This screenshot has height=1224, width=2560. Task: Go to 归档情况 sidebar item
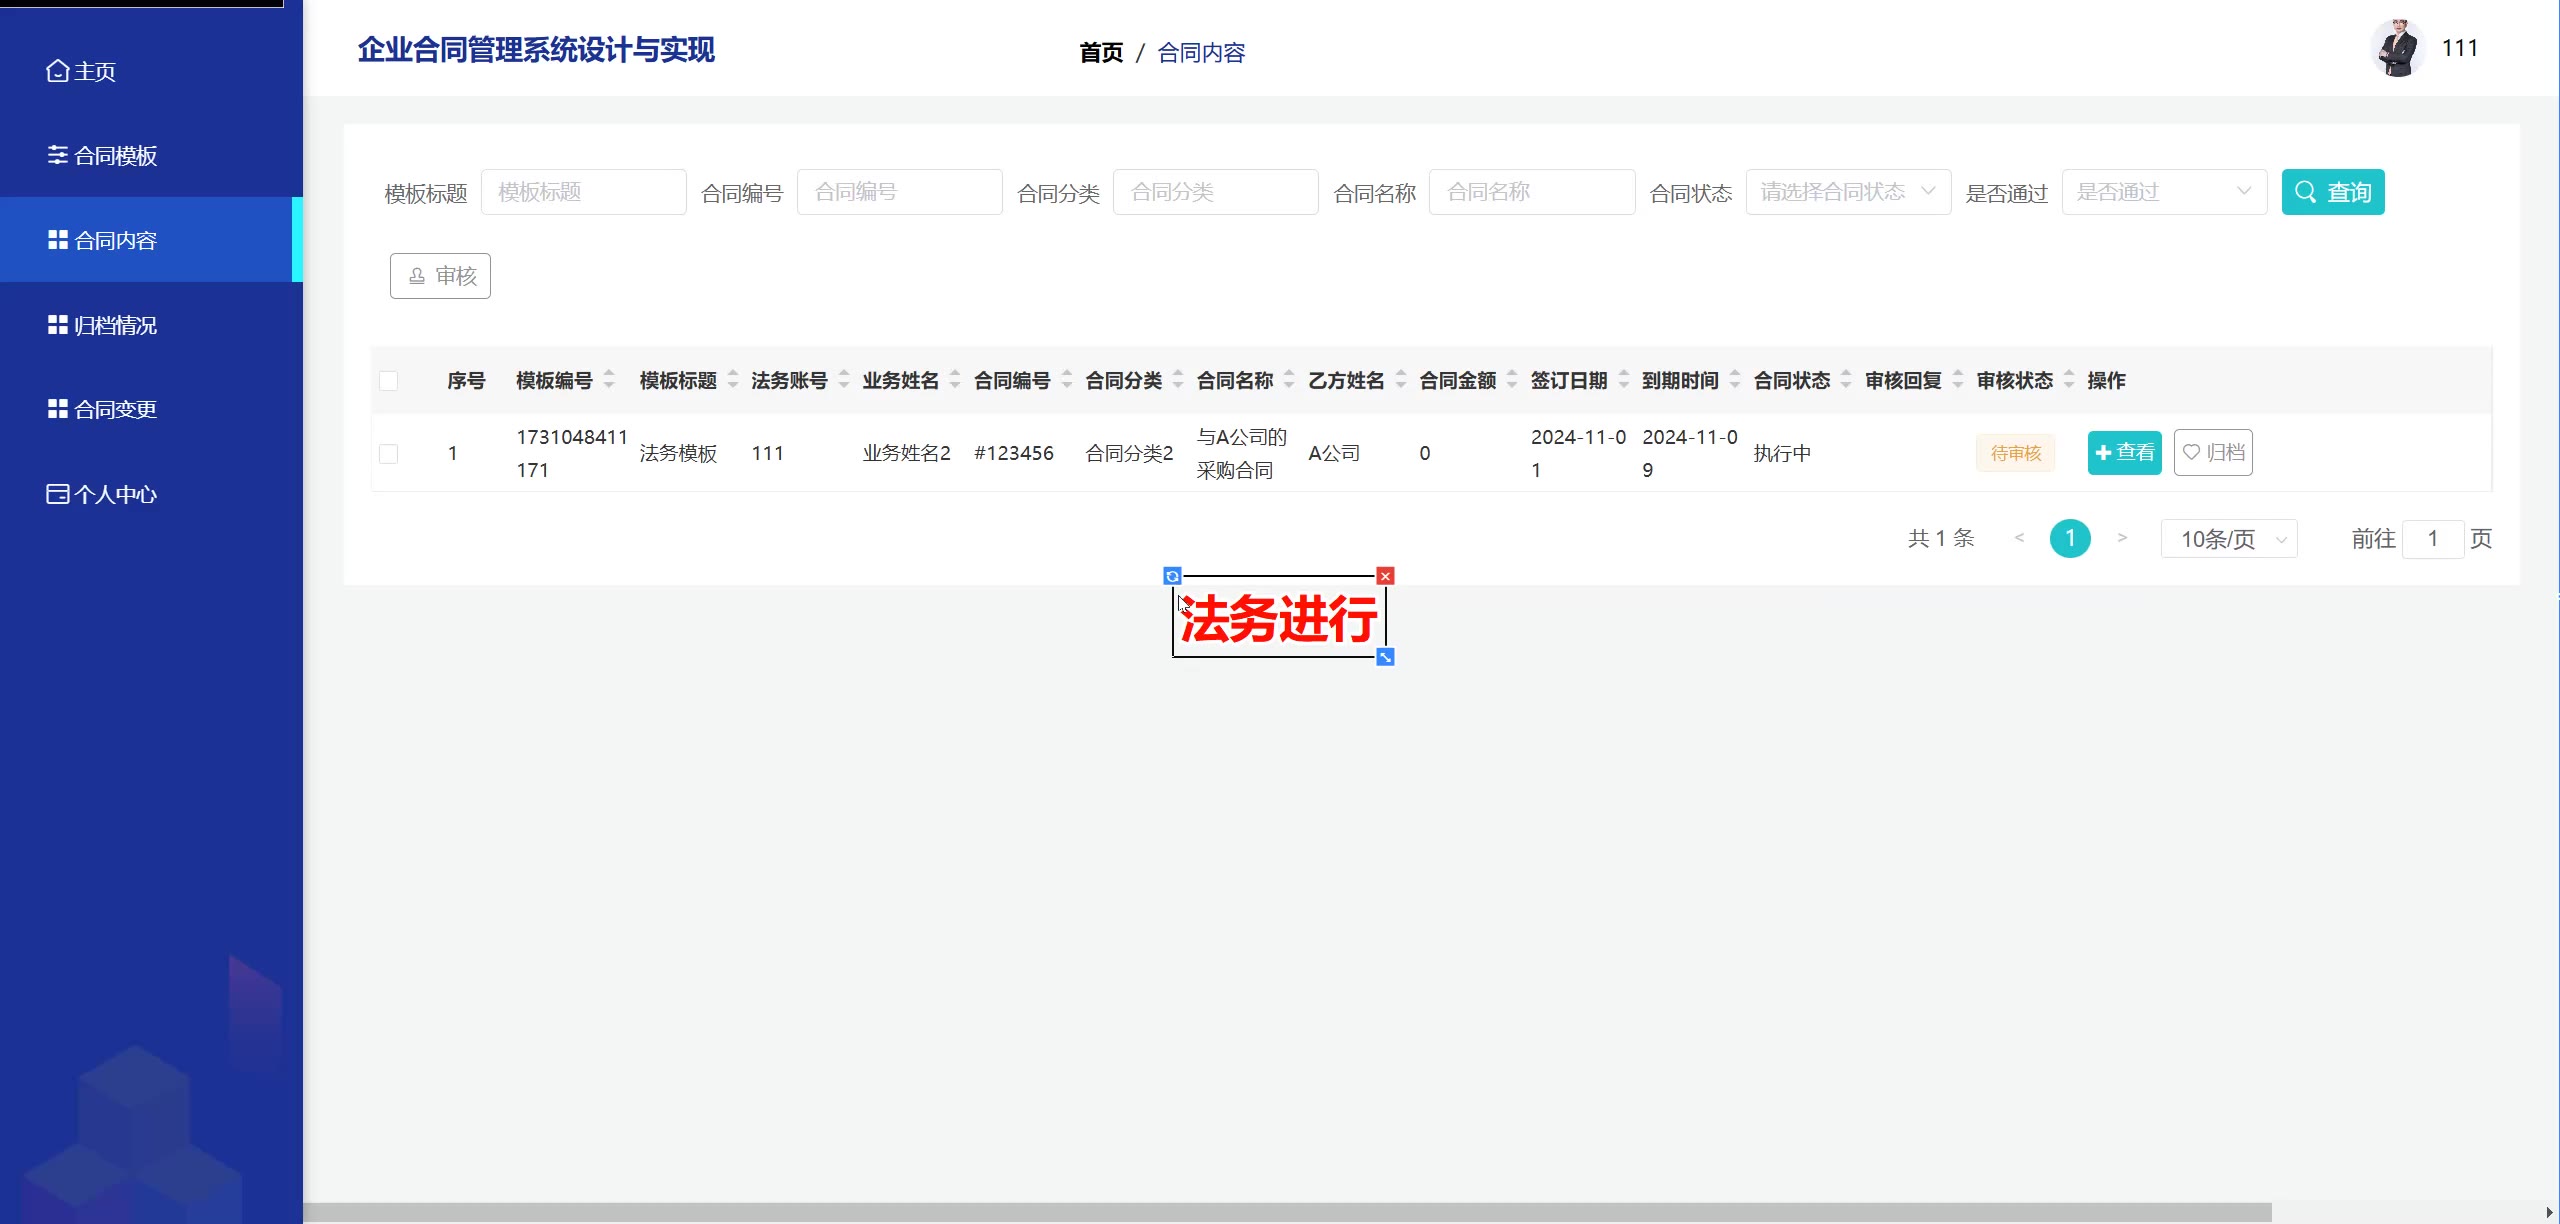[116, 325]
